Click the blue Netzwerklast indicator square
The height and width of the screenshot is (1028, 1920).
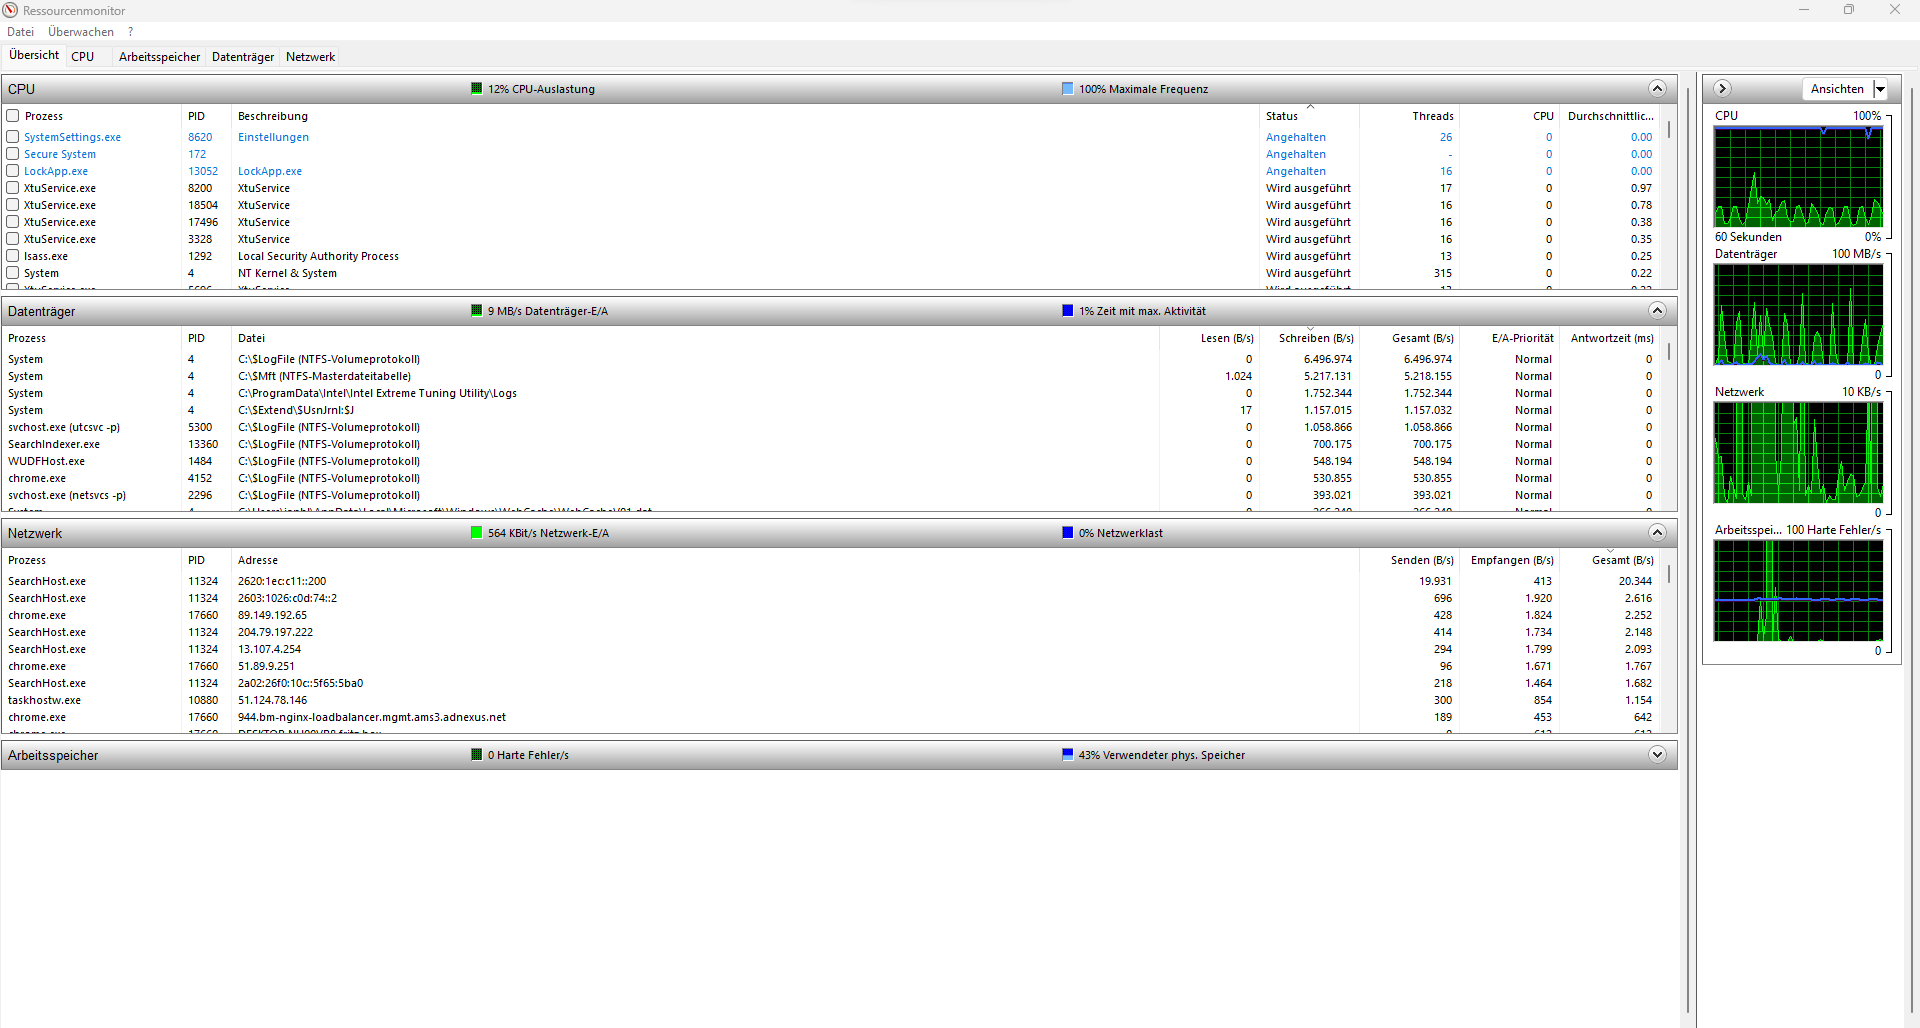pyautogui.click(x=1068, y=533)
